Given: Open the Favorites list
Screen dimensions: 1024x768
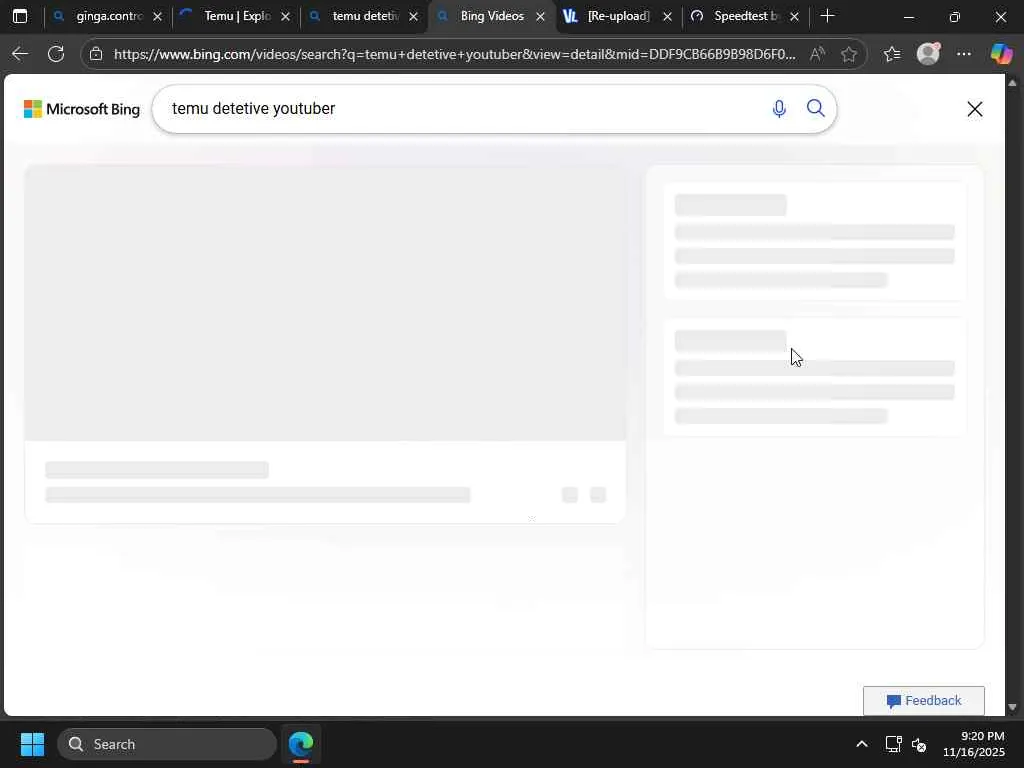Looking at the screenshot, I should pos(892,54).
